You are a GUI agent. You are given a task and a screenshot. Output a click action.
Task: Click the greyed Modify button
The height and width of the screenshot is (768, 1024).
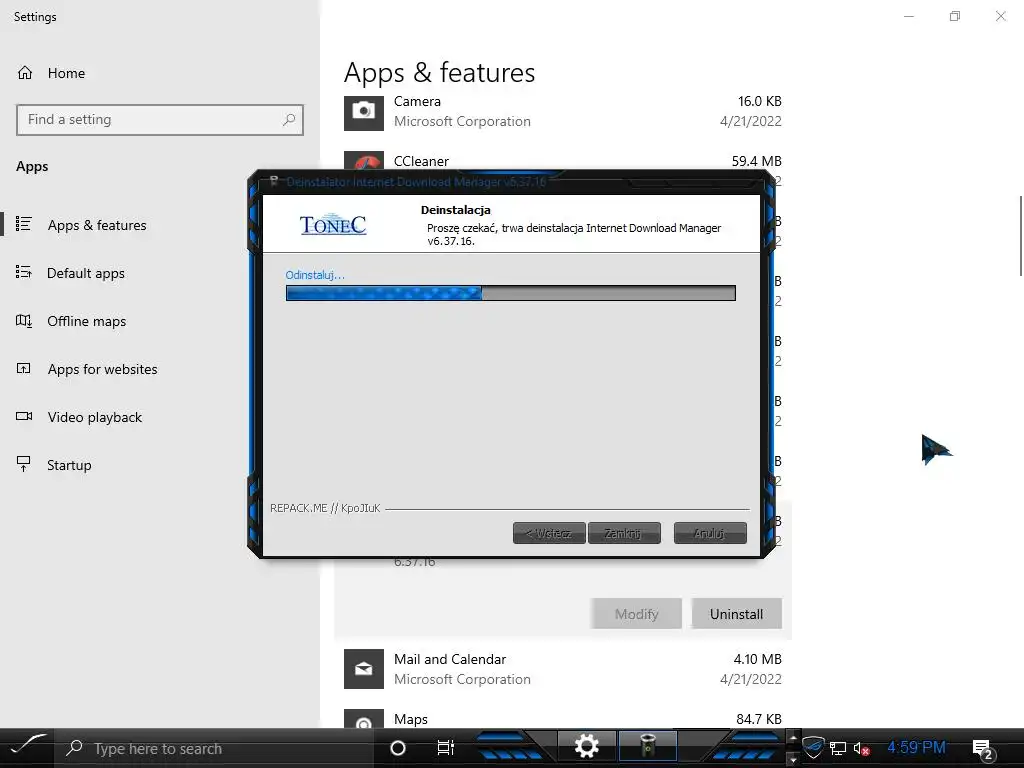(637, 614)
